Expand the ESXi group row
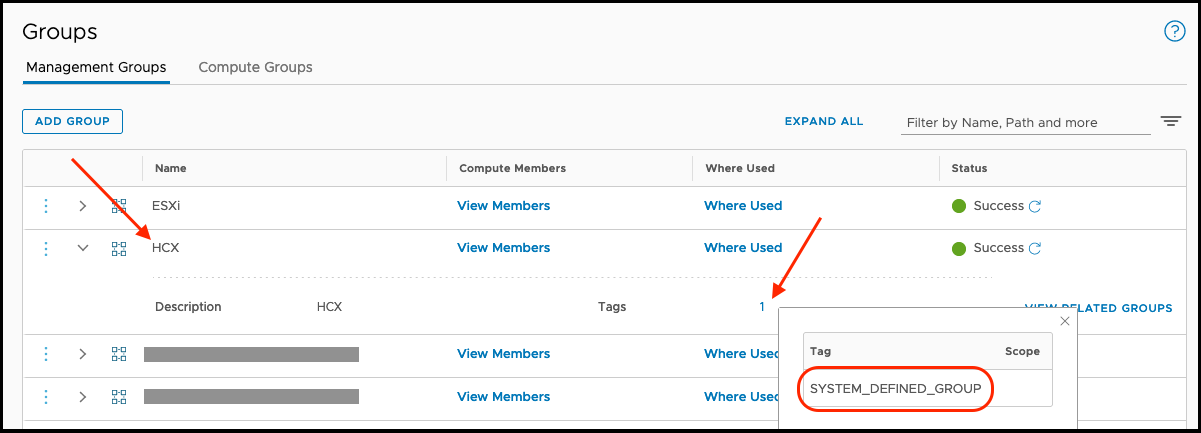Viewport: 1201px width, 433px height. pos(83,206)
